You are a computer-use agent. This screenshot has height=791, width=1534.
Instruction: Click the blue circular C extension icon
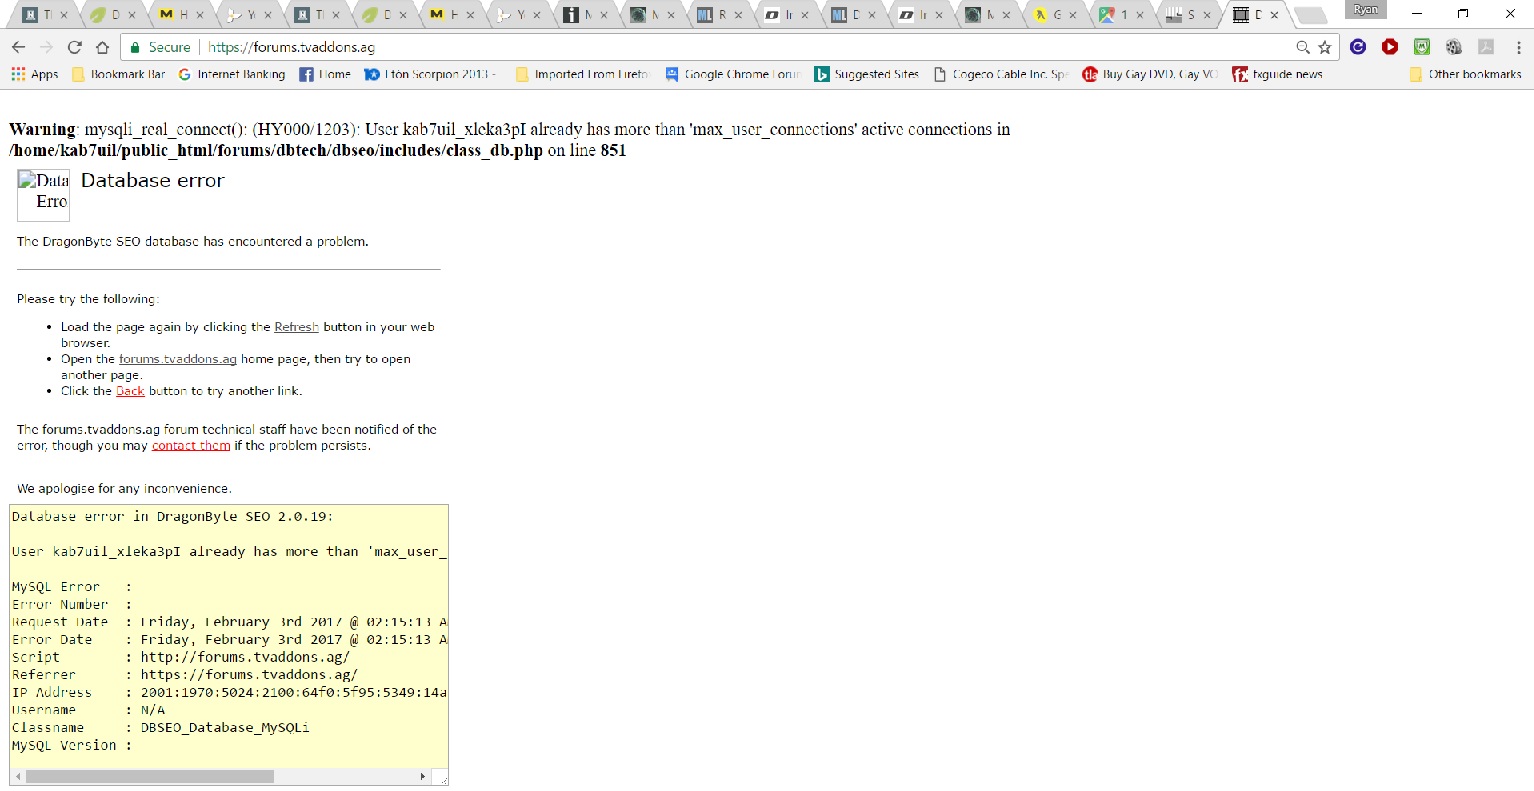(x=1358, y=46)
